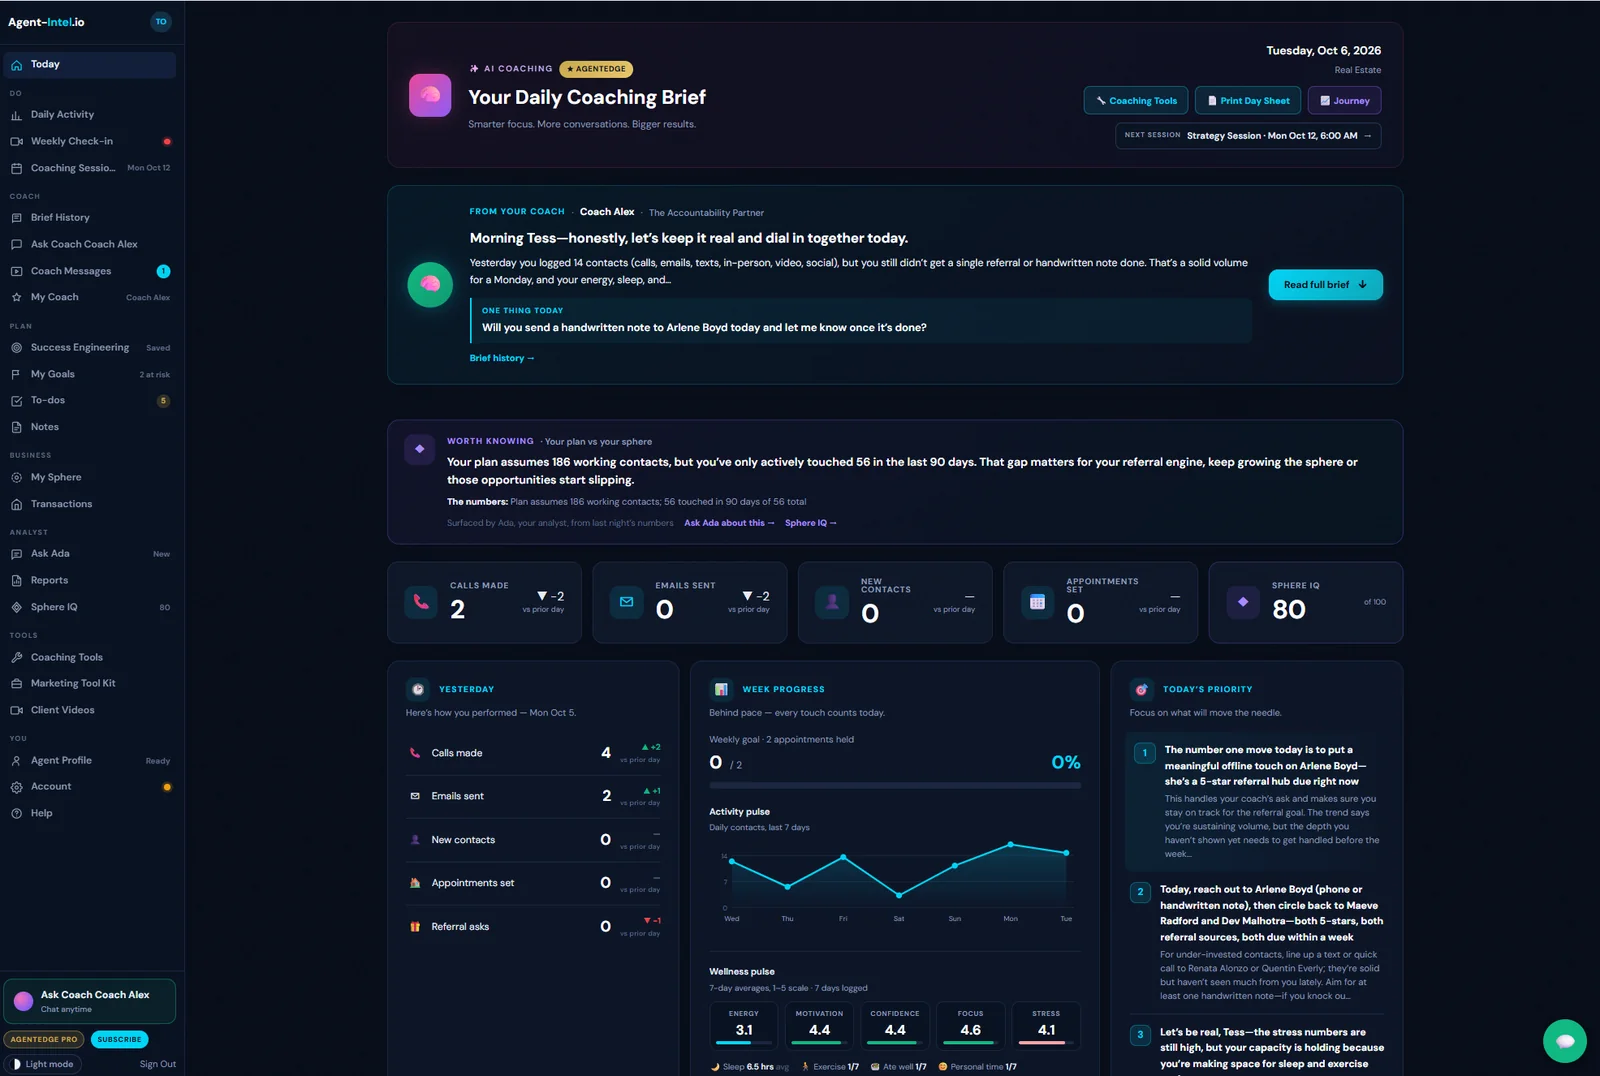Image resolution: width=1600 pixels, height=1076 pixels.
Task: Open Today in the sidebar
Action: pos(90,64)
